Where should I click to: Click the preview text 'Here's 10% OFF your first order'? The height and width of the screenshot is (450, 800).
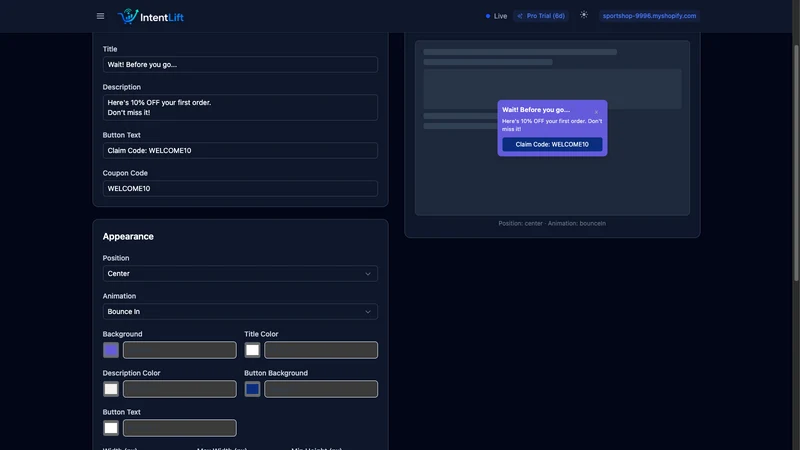tap(545, 121)
